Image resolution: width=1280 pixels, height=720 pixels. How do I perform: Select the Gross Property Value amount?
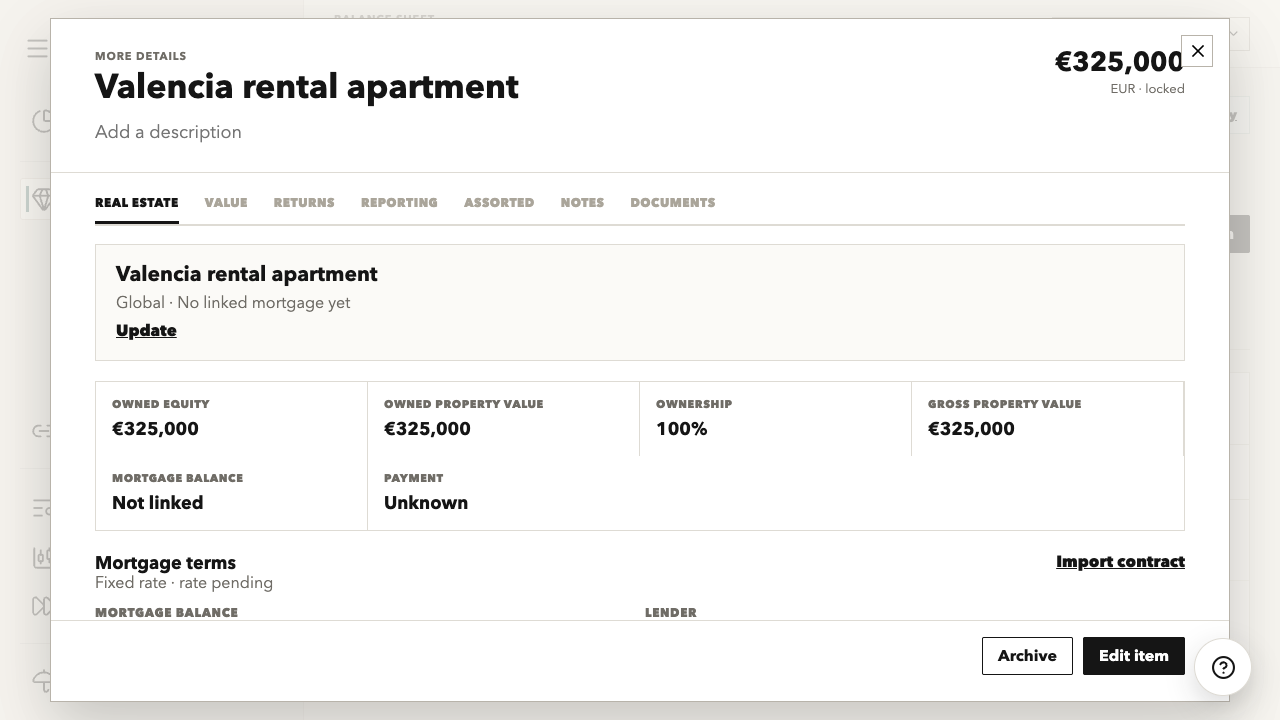971,429
